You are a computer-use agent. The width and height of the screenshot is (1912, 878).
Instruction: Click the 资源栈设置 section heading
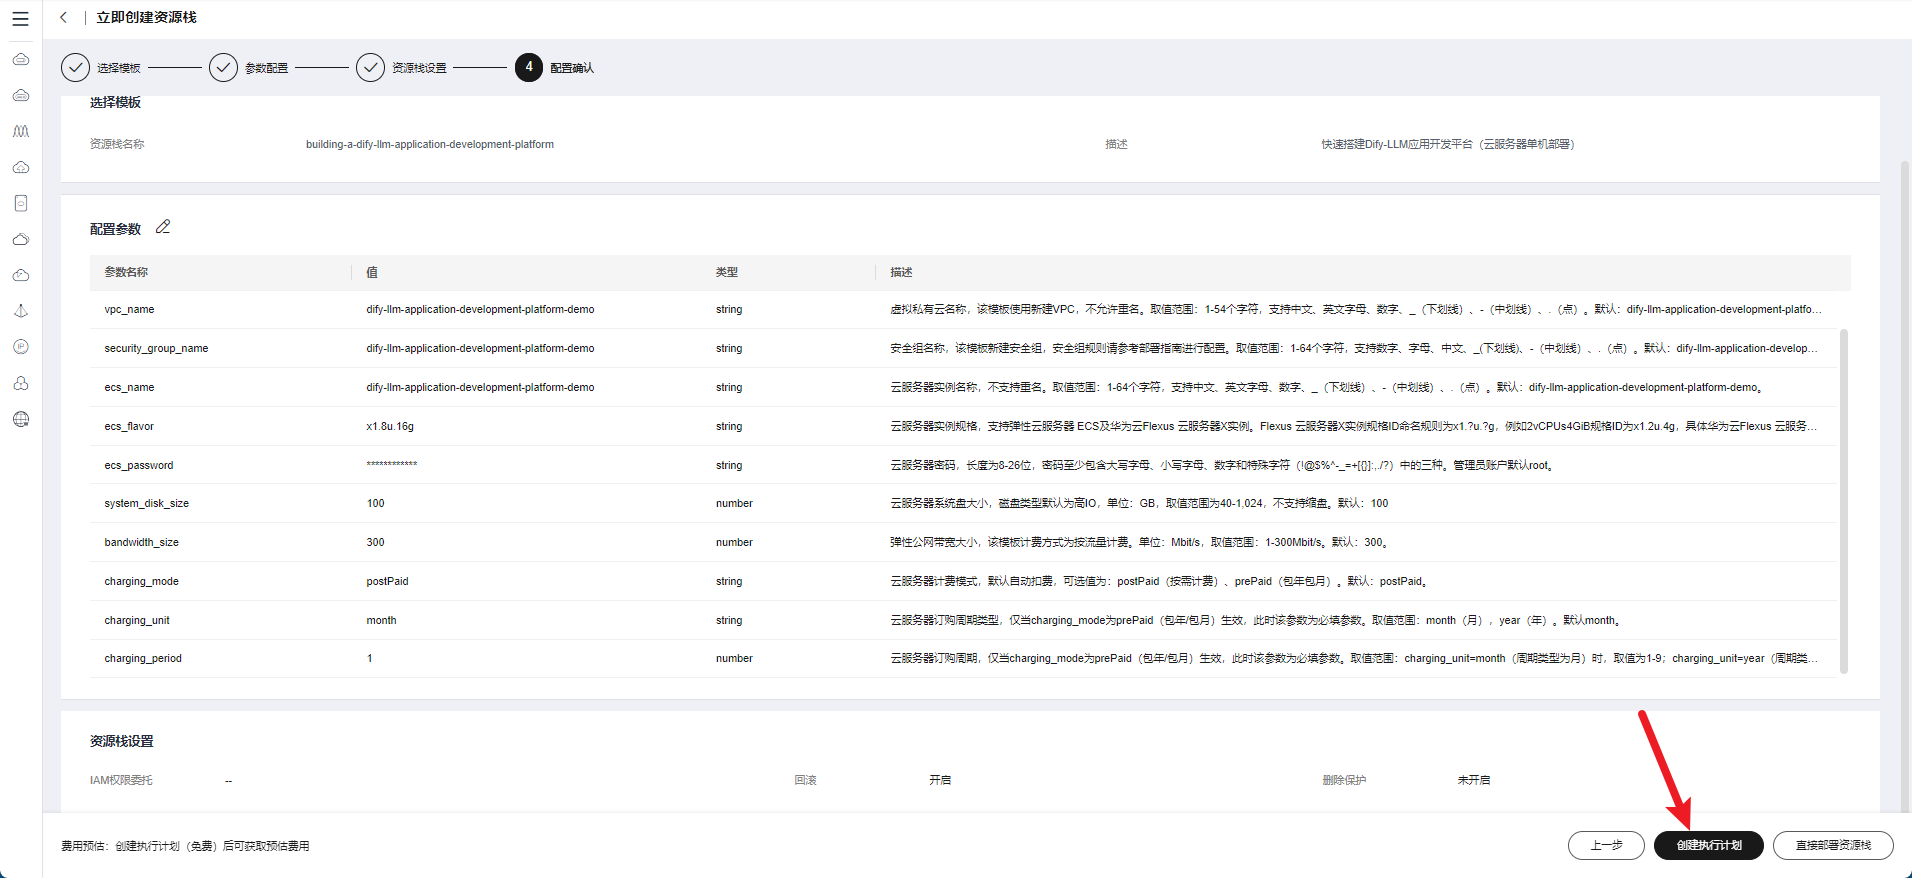point(122,741)
